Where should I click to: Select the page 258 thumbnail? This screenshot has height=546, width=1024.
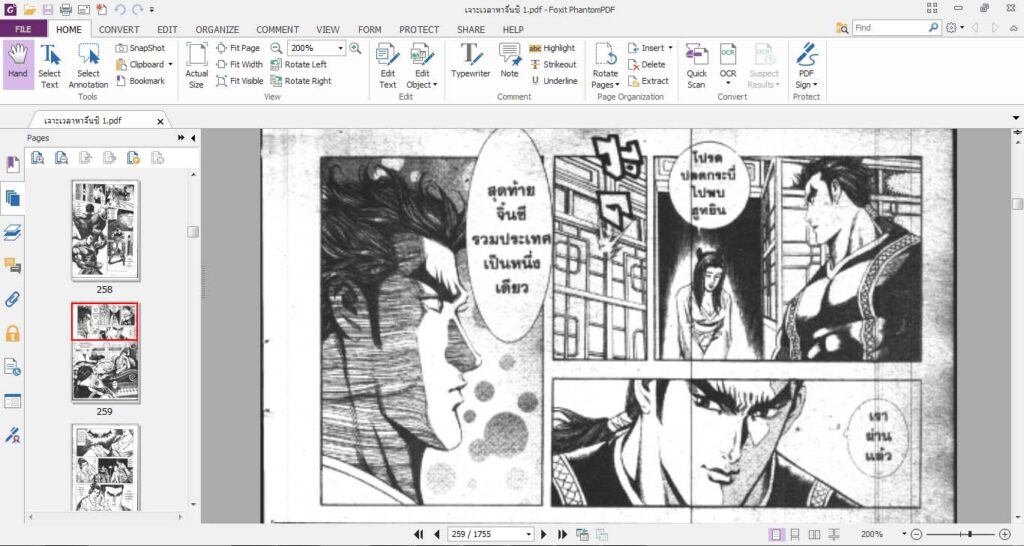point(105,231)
